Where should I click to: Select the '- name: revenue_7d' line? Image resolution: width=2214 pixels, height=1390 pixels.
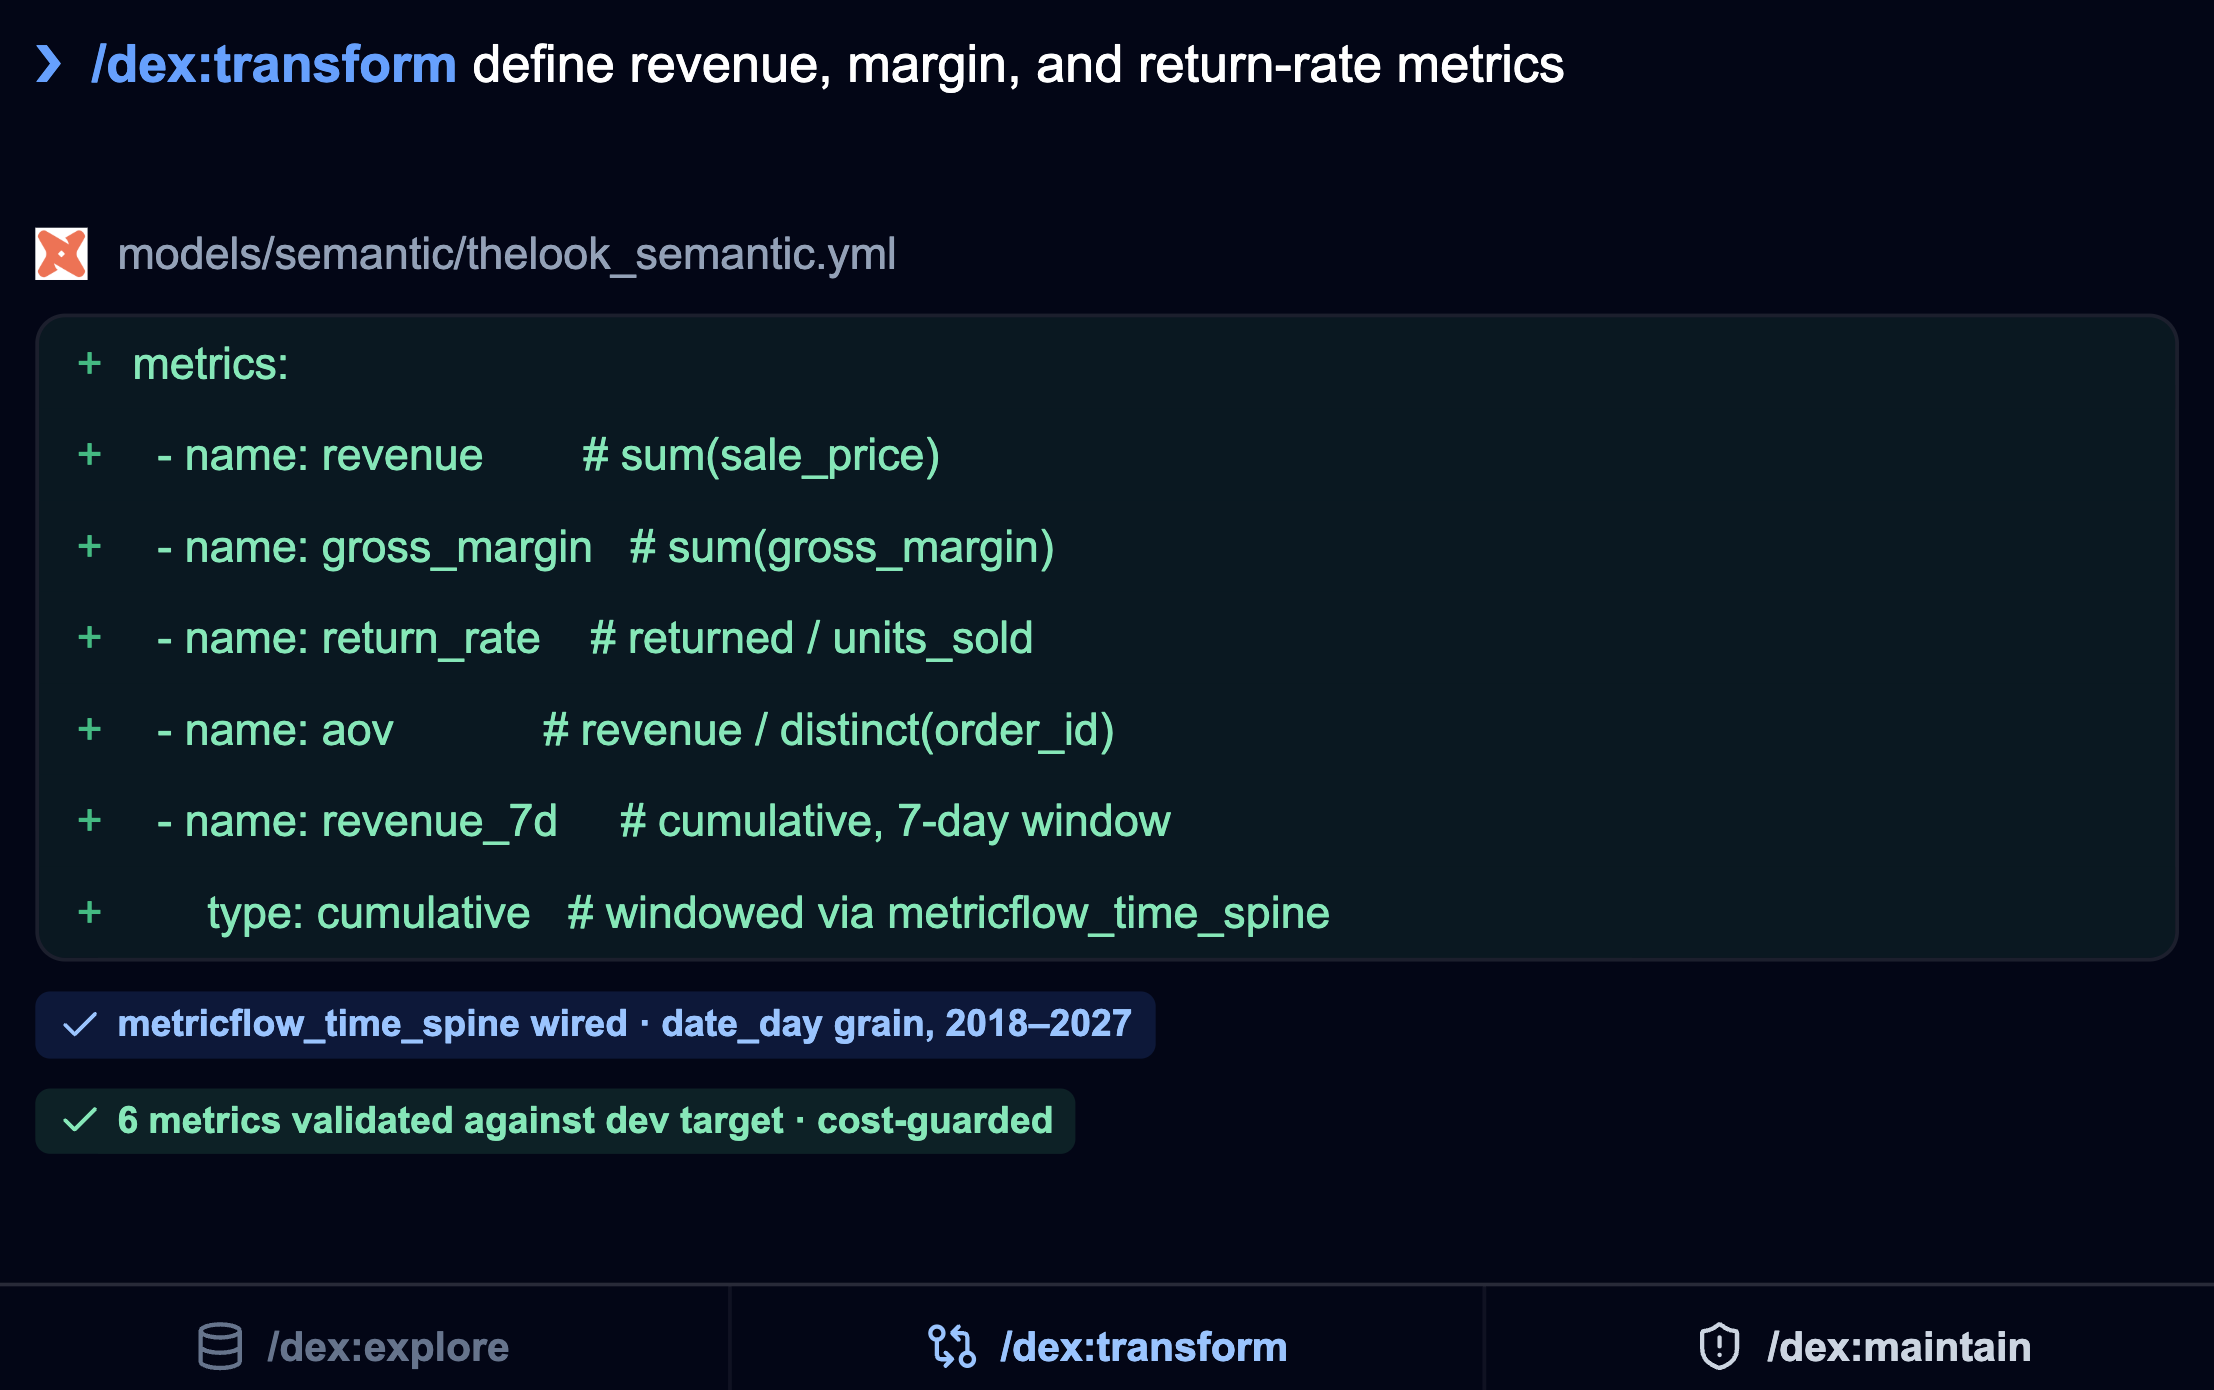pos(357,822)
